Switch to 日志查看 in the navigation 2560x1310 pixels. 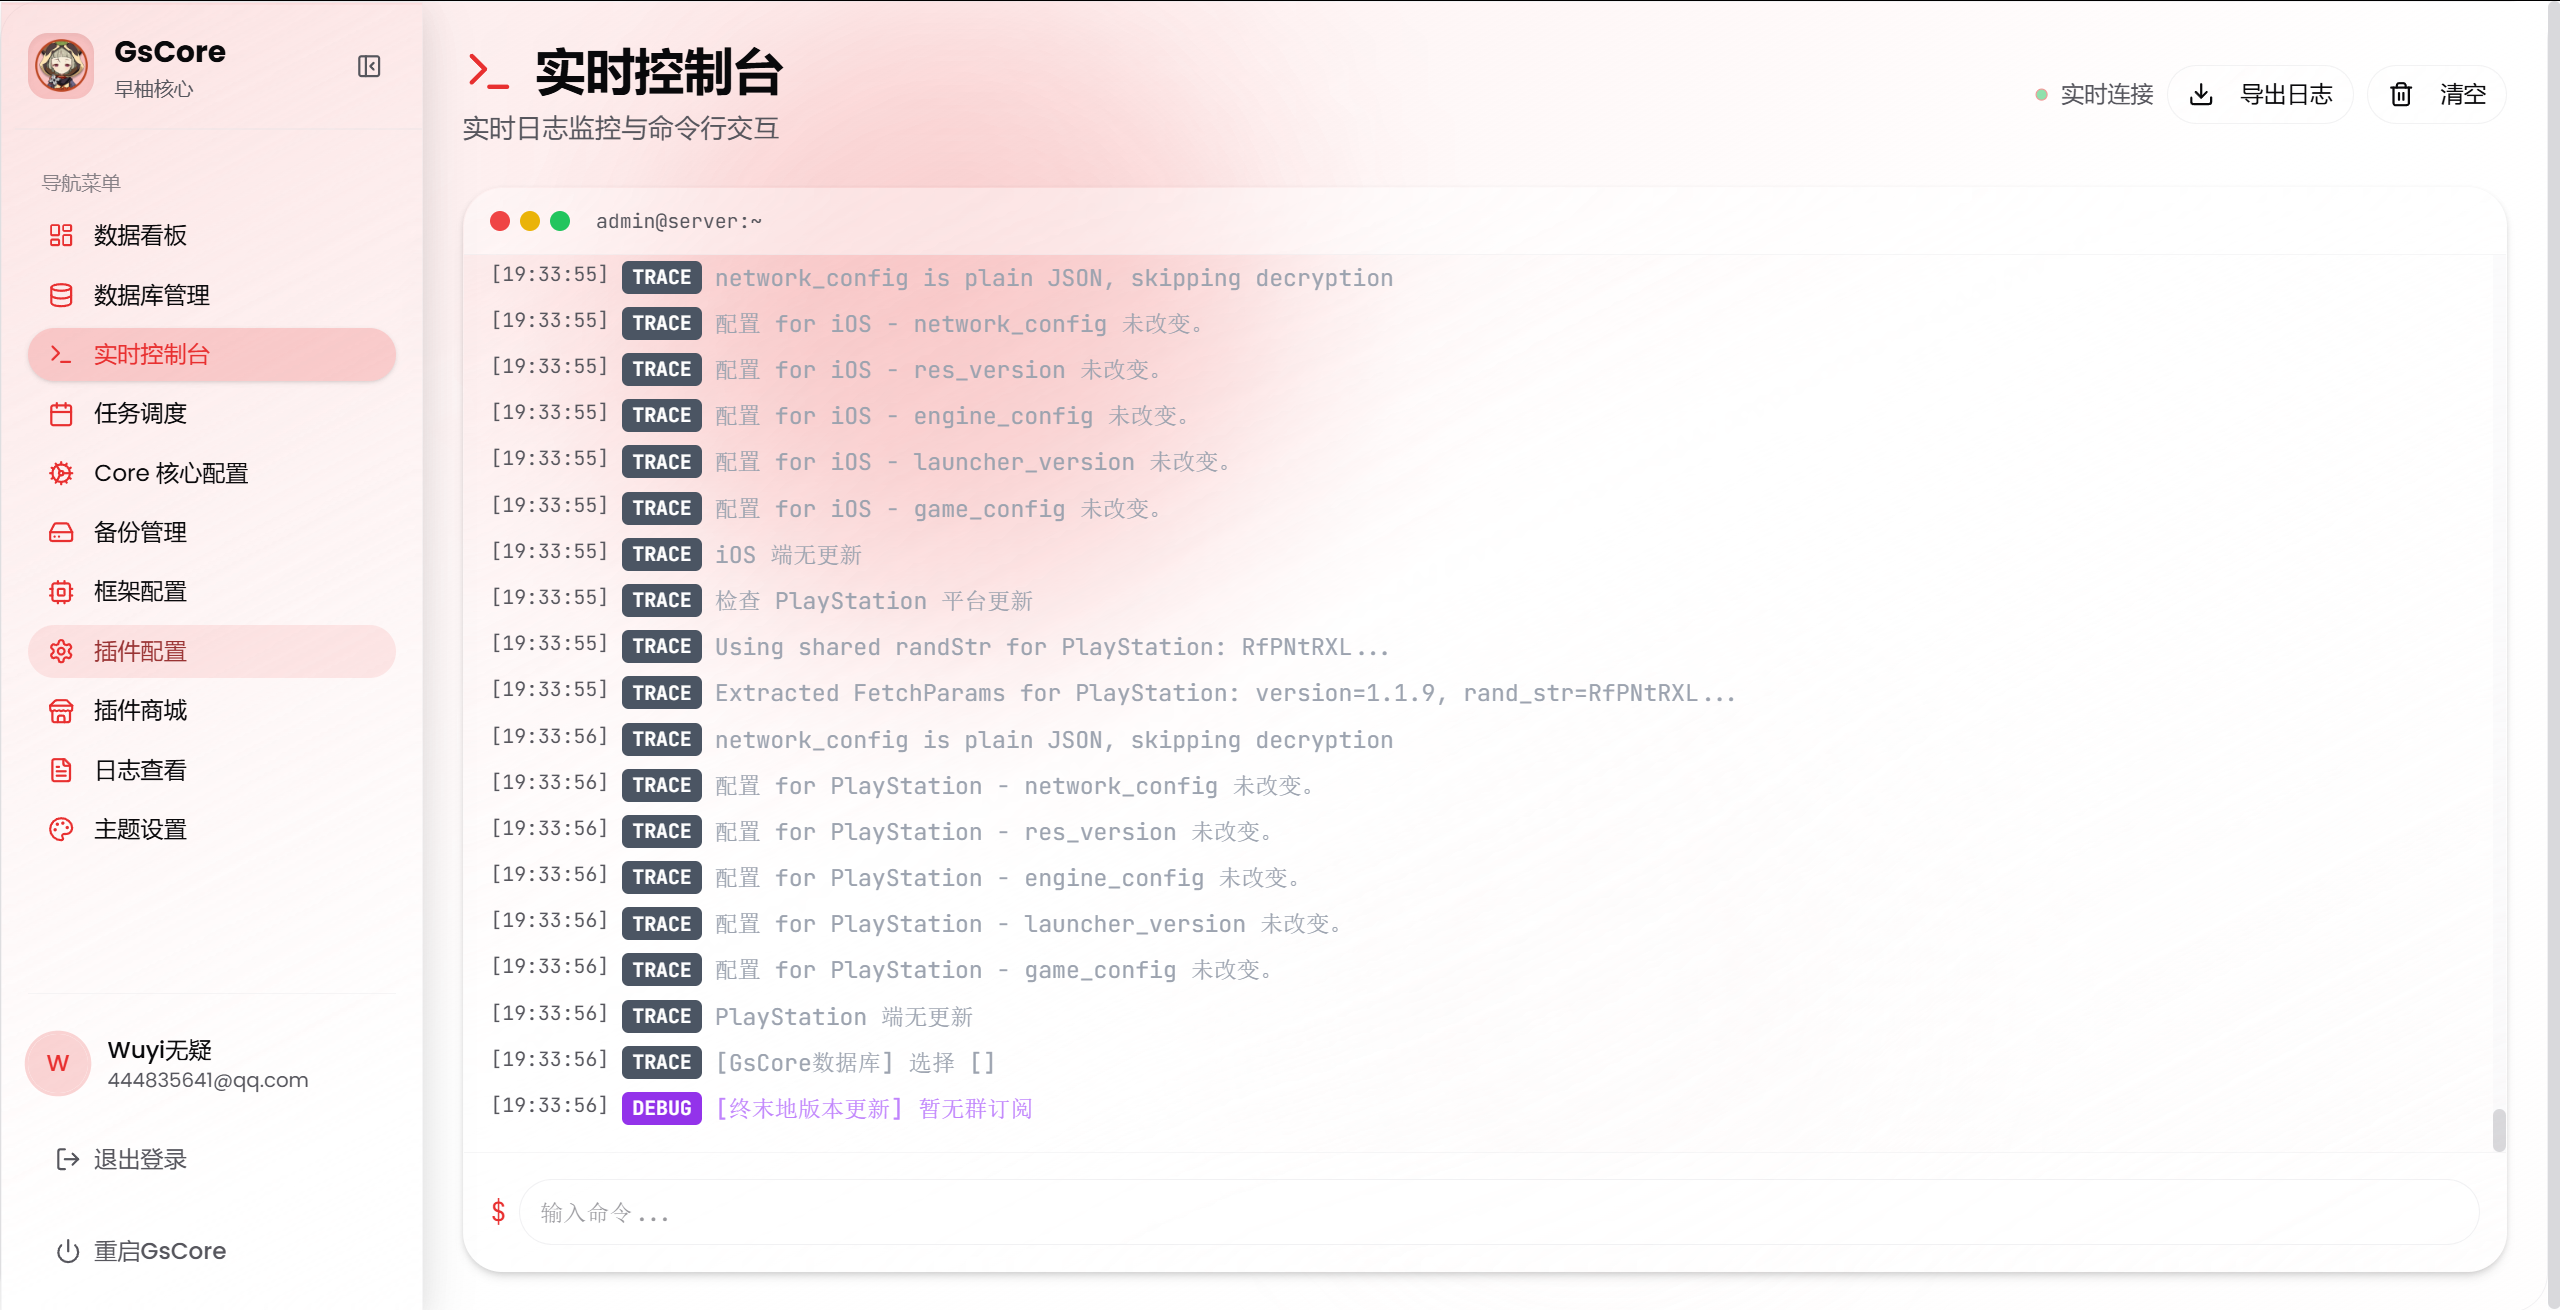tap(140, 770)
